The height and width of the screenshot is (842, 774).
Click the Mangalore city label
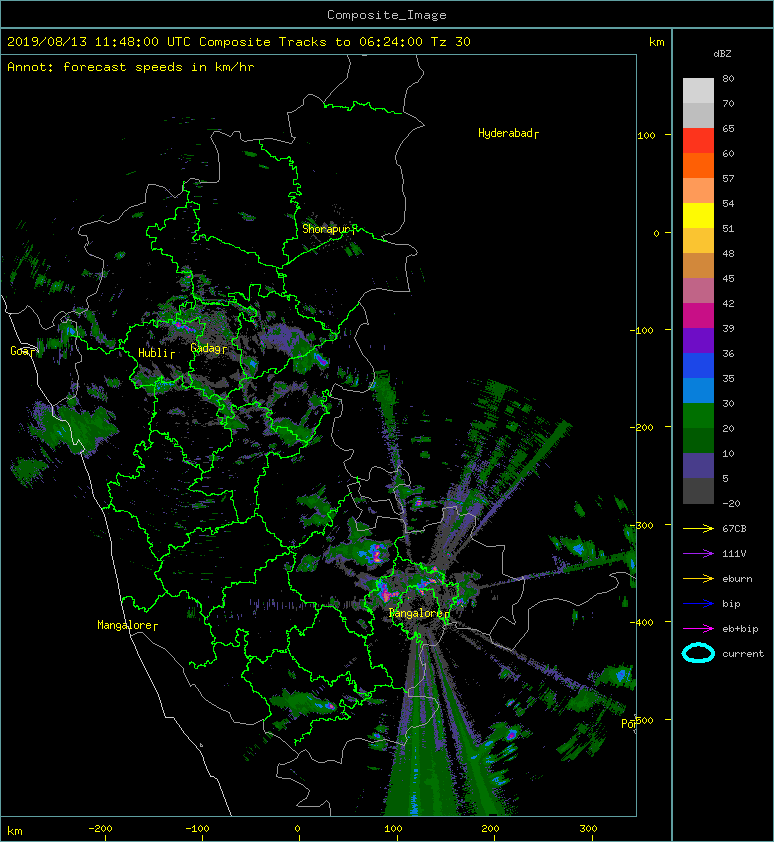click(125, 625)
